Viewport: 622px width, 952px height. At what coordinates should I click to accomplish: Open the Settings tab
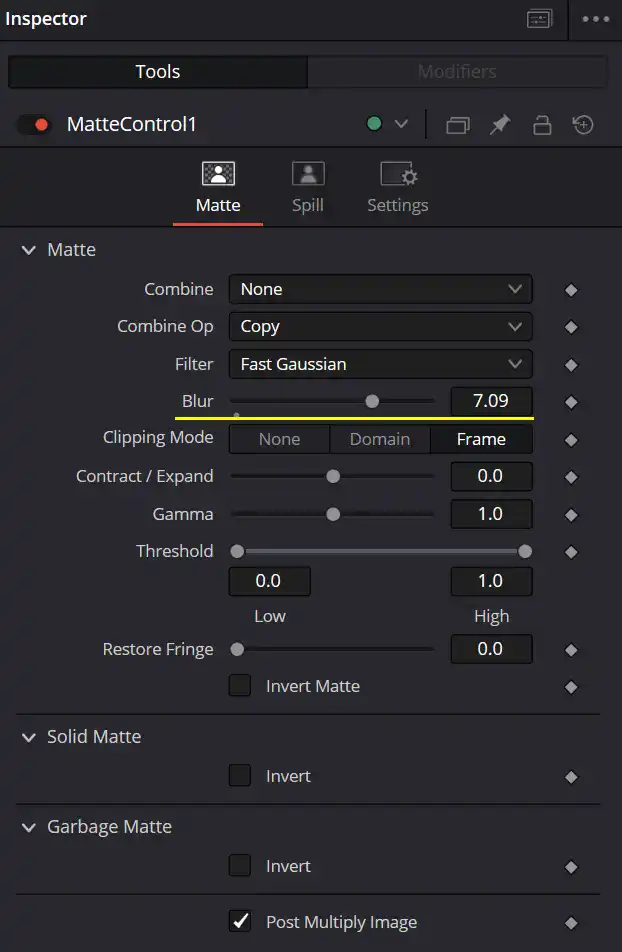pyautogui.click(x=398, y=188)
